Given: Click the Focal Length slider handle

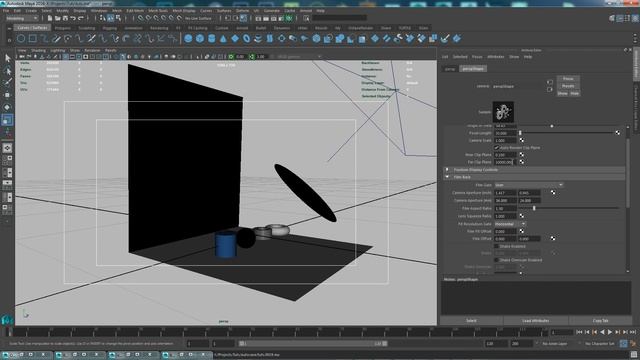Looking at the screenshot, I should pyautogui.click(x=520, y=133).
